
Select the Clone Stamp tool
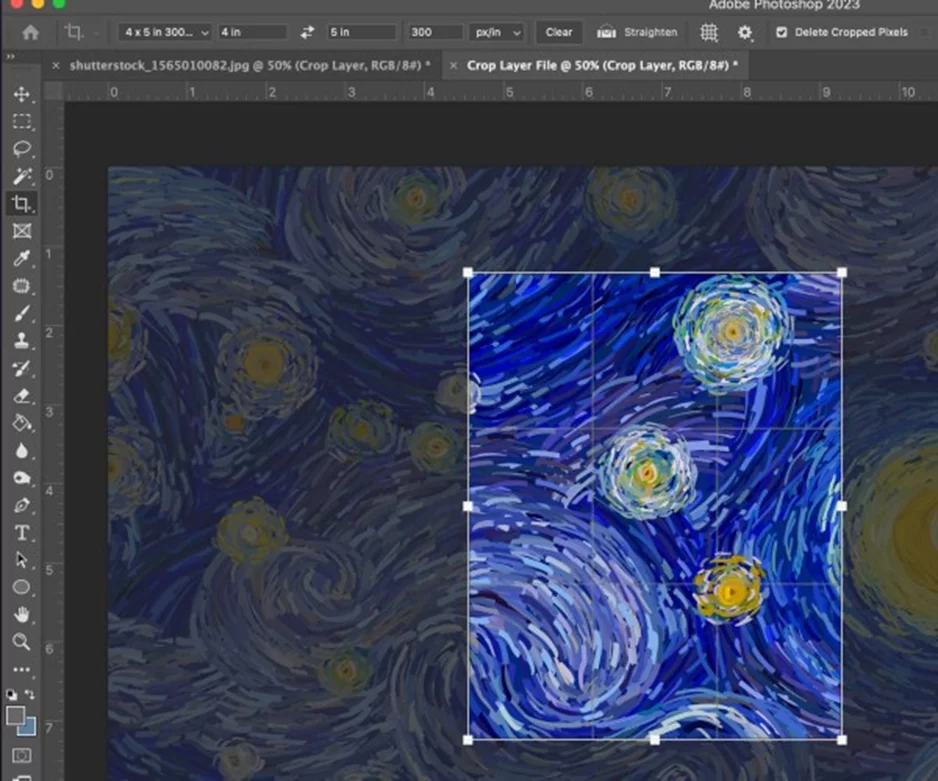[x=22, y=341]
